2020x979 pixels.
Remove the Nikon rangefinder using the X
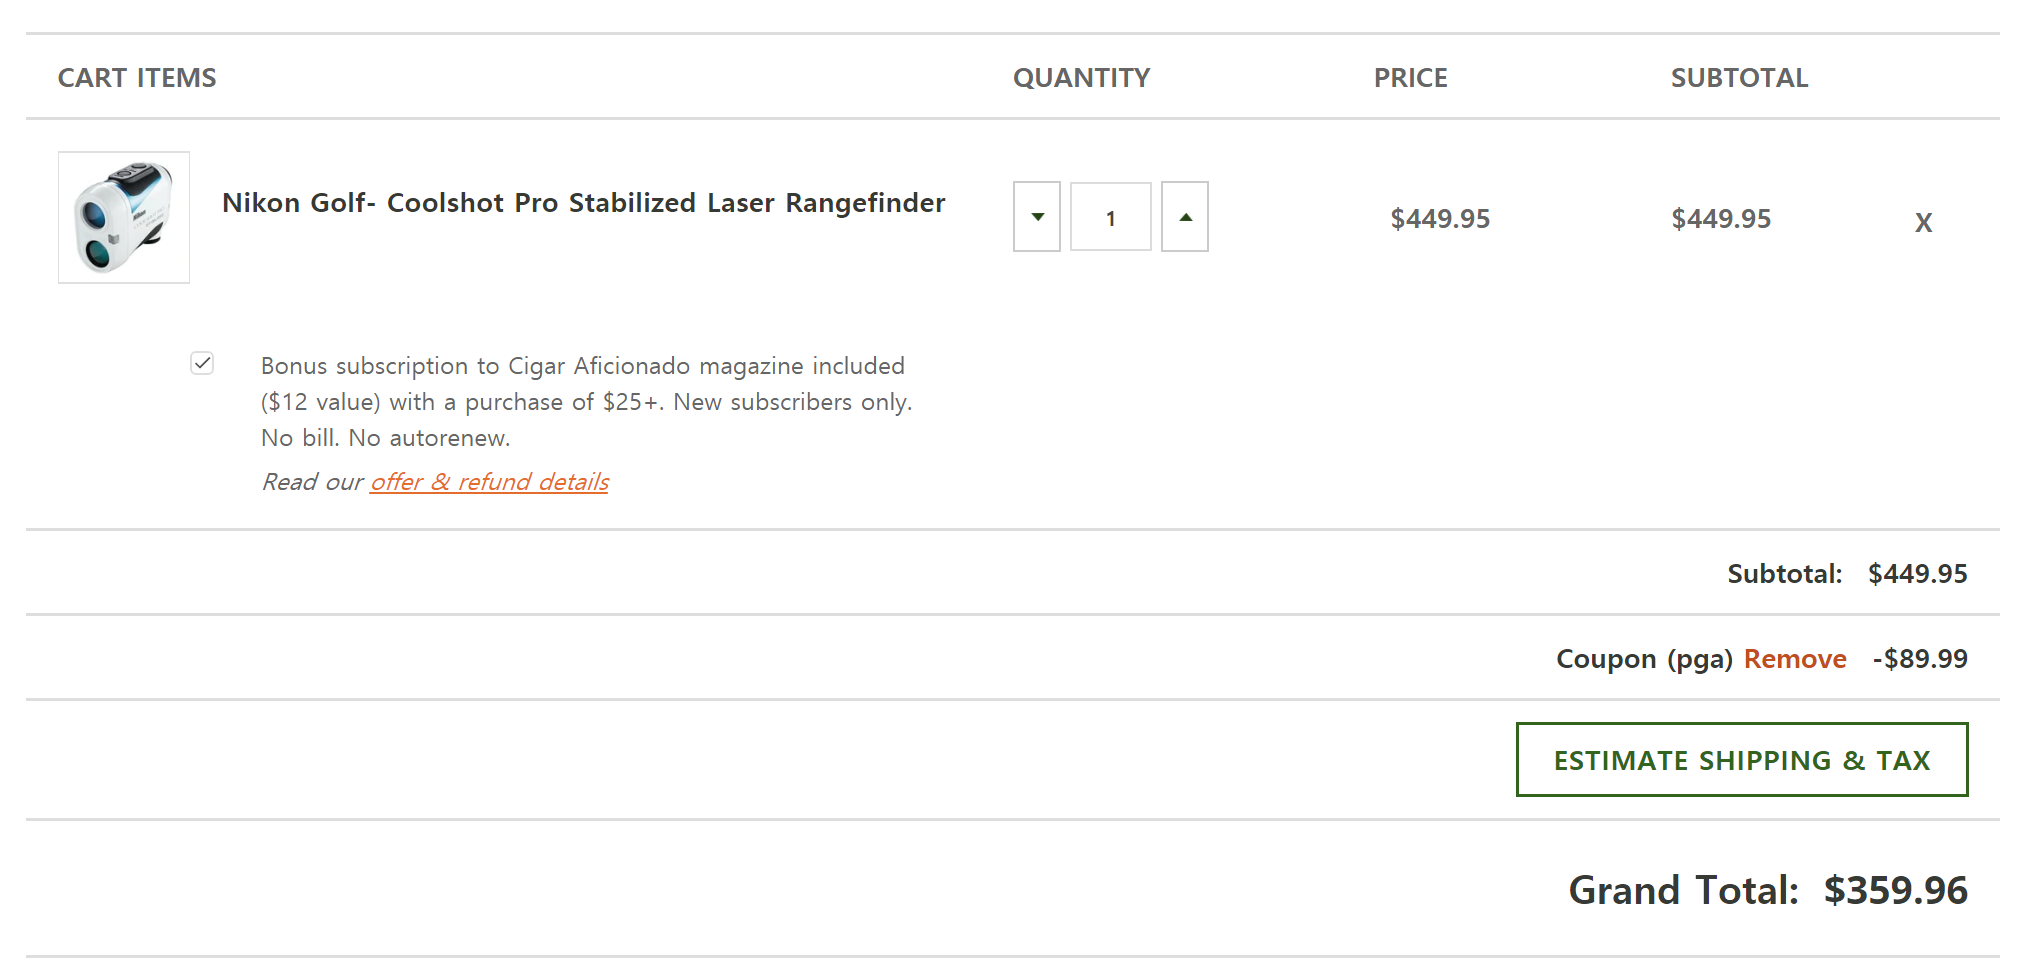1923,222
